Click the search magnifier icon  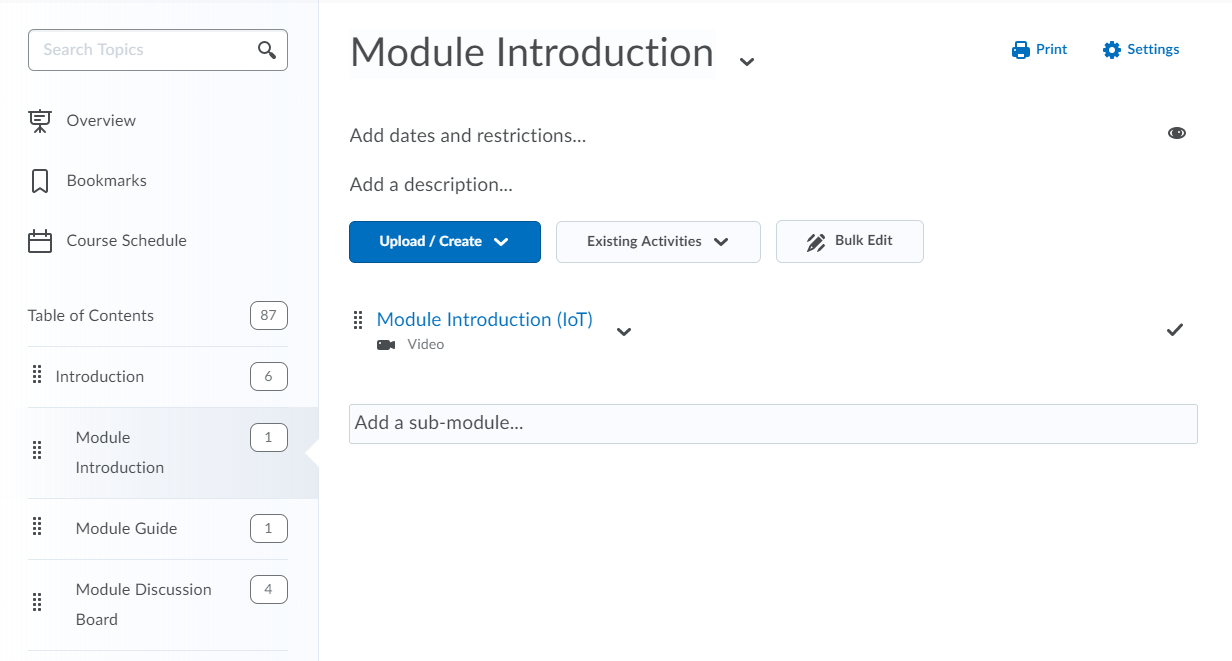pos(267,50)
